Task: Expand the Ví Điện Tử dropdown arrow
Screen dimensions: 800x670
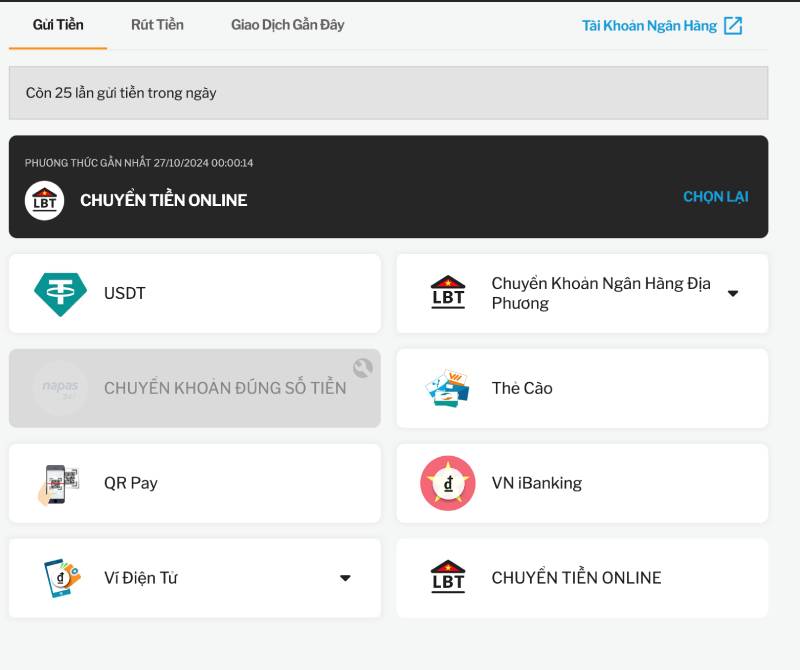Action: click(345, 578)
